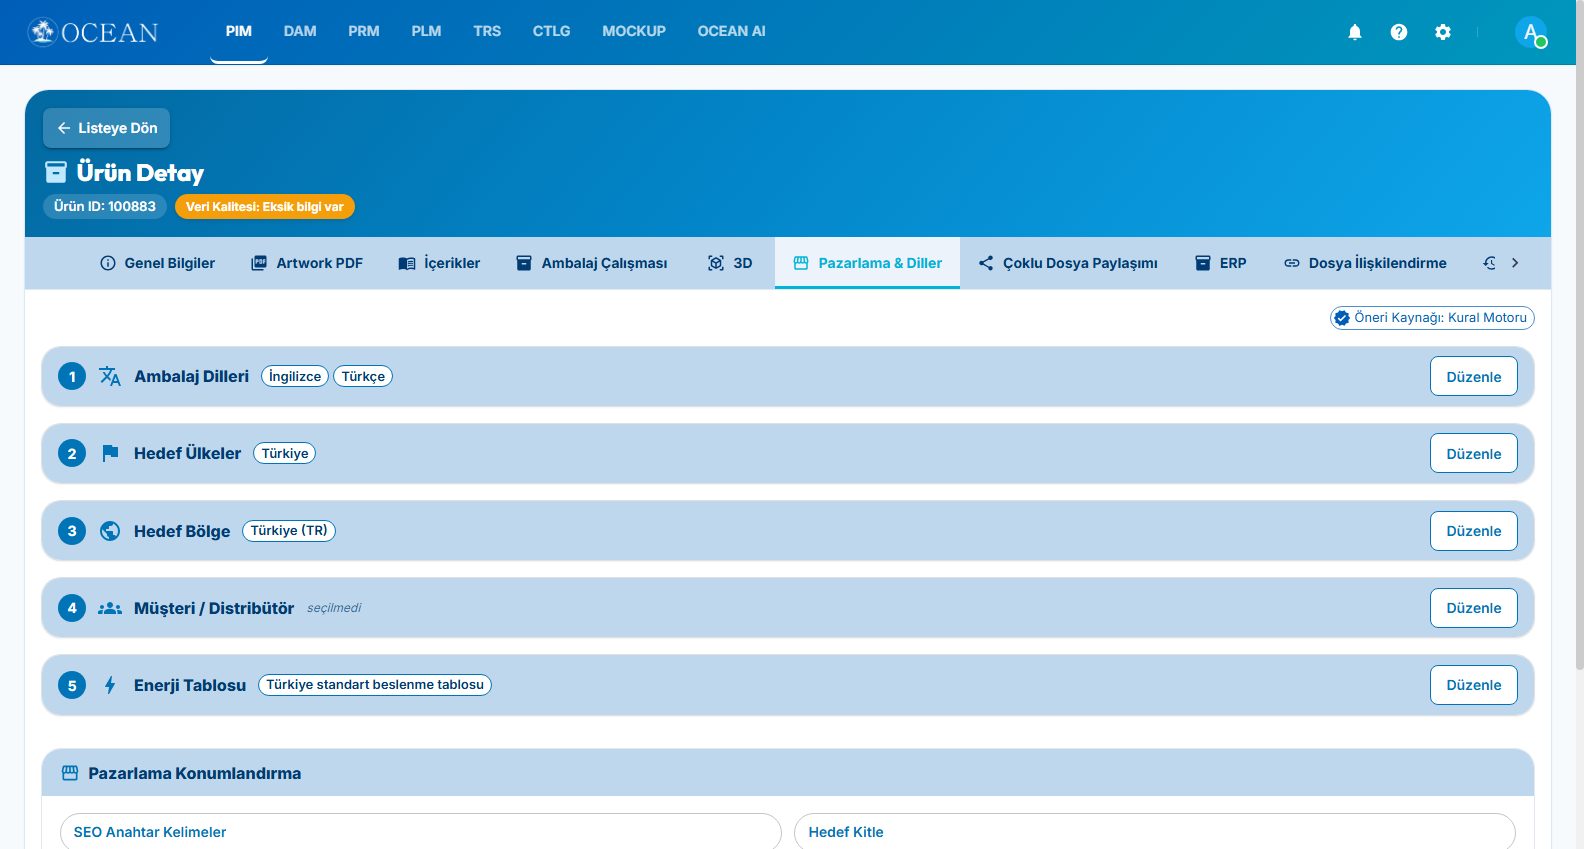Open the help question mark icon
Image resolution: width=1584 pixels, height=849 pixels.
(1398, 32)
